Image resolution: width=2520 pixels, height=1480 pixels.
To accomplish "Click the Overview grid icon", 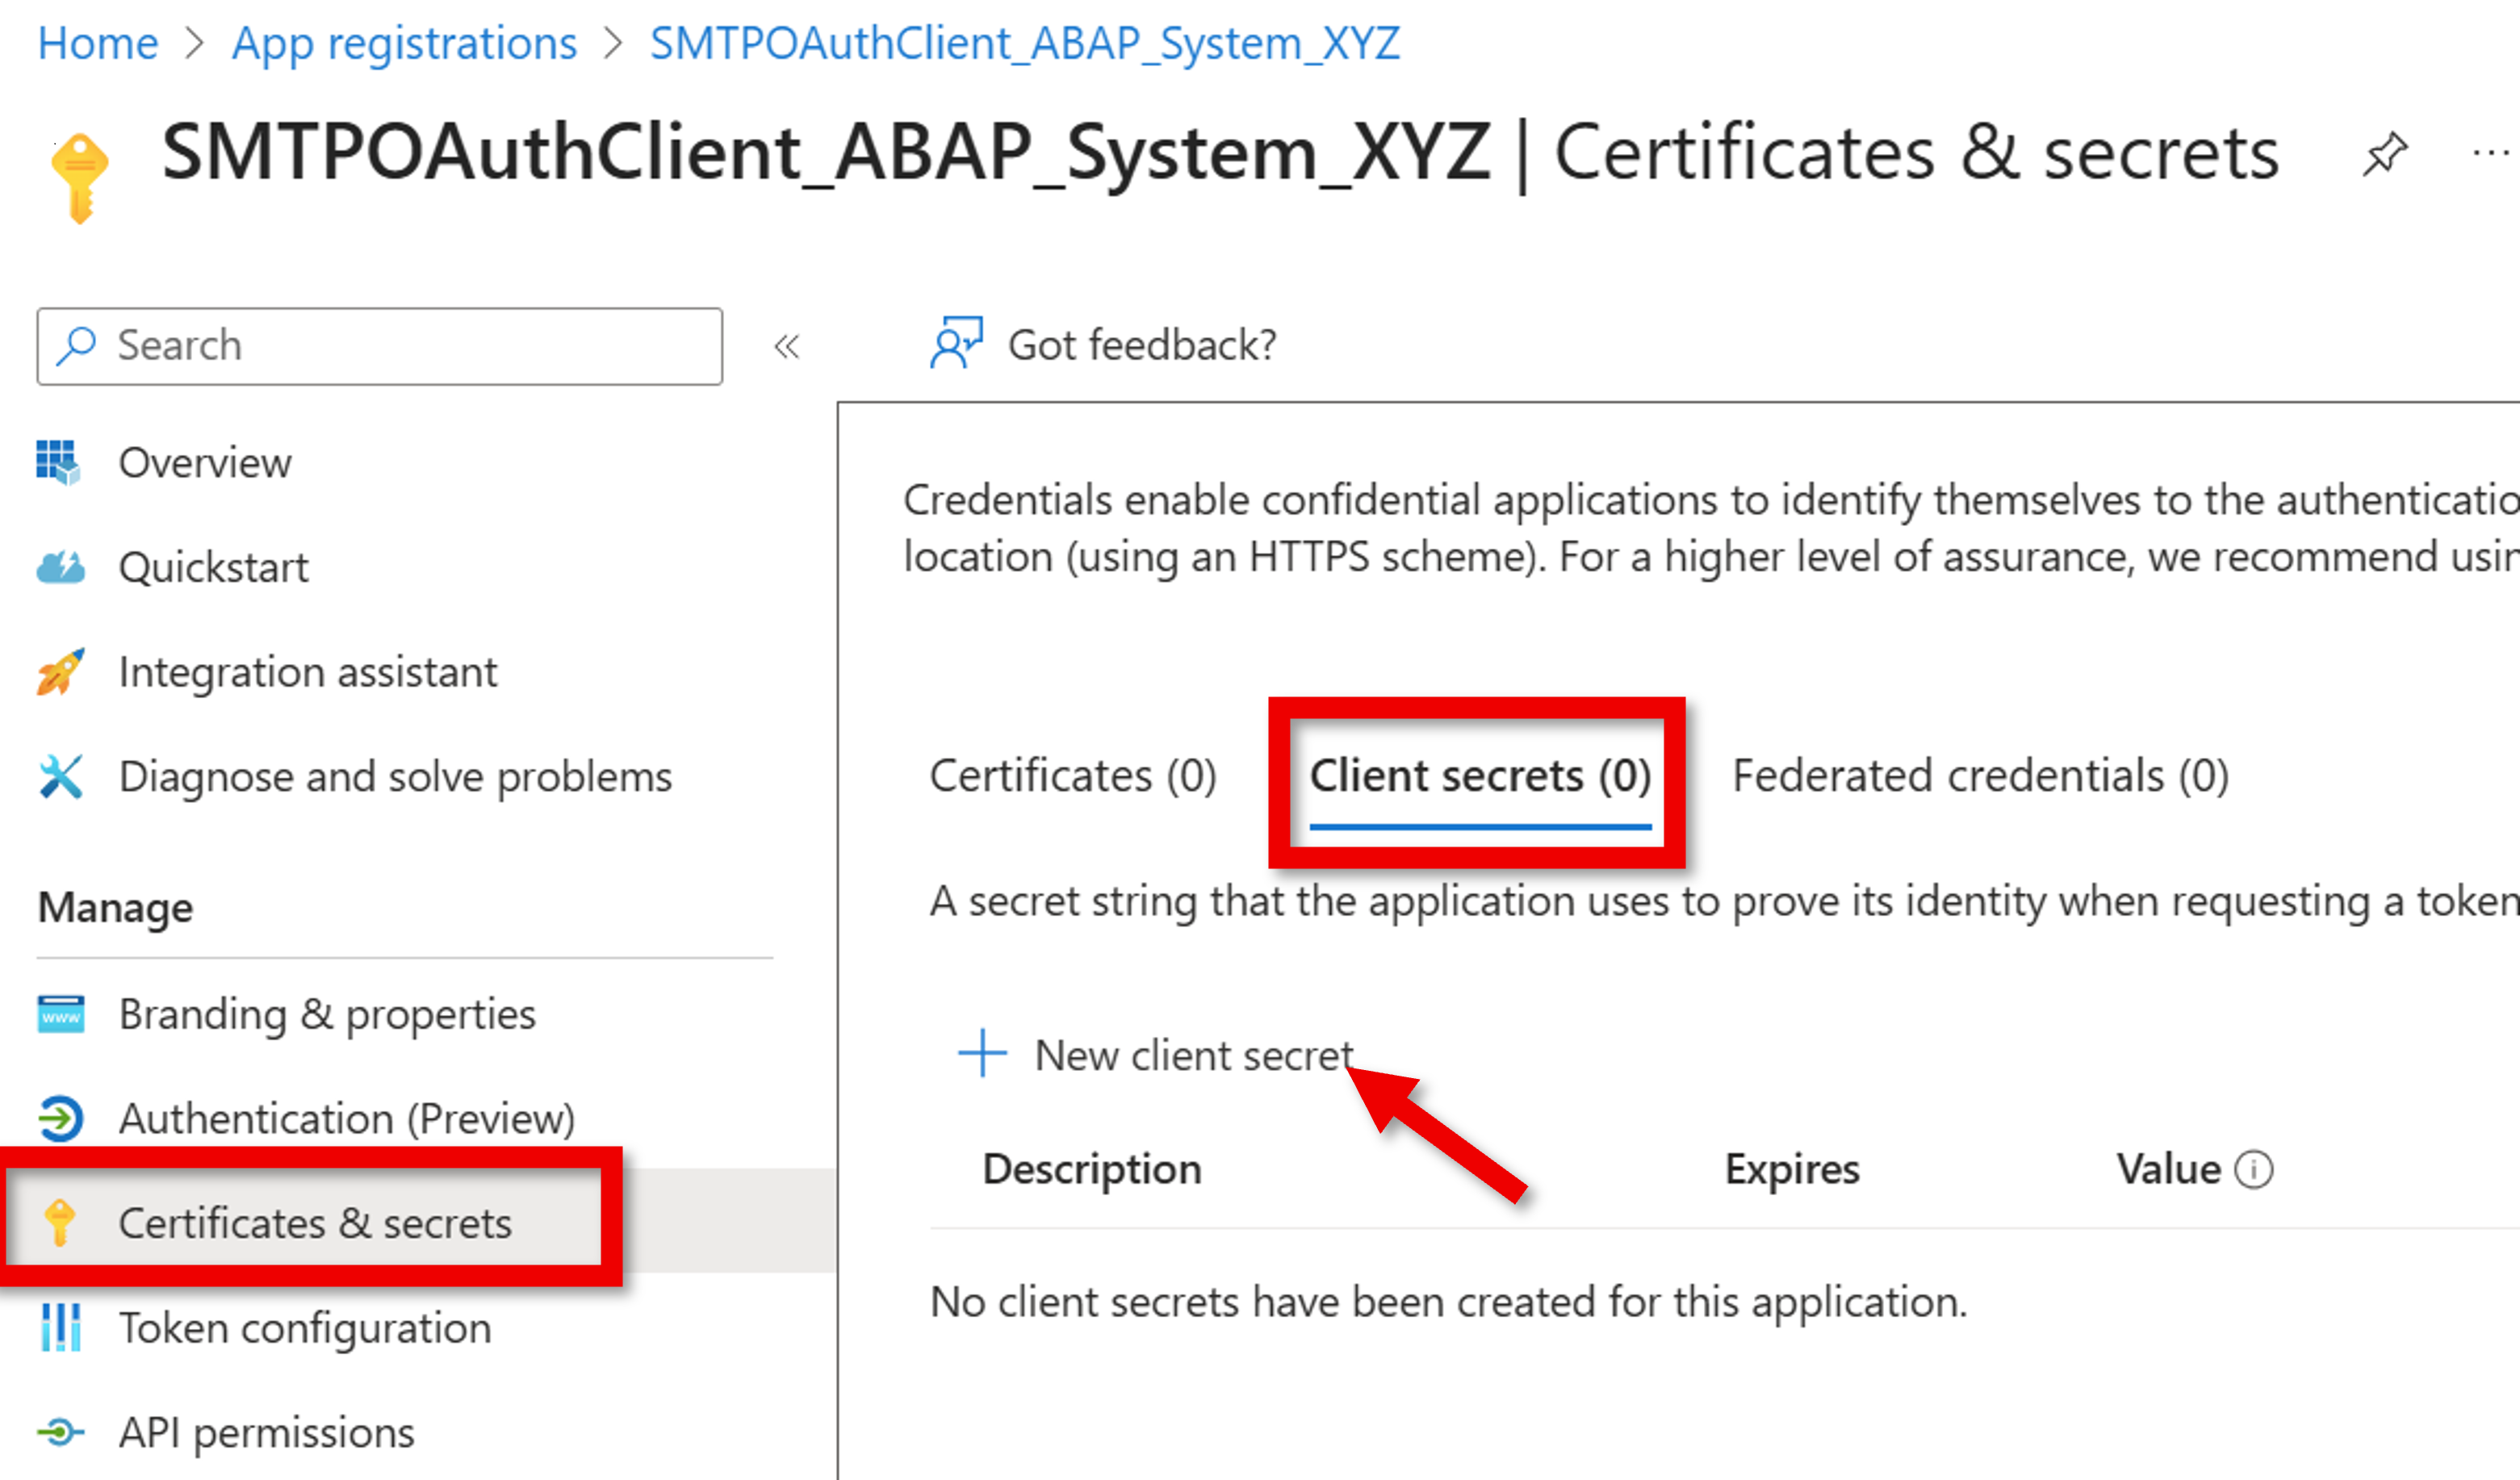I will (x=59, y=462).
